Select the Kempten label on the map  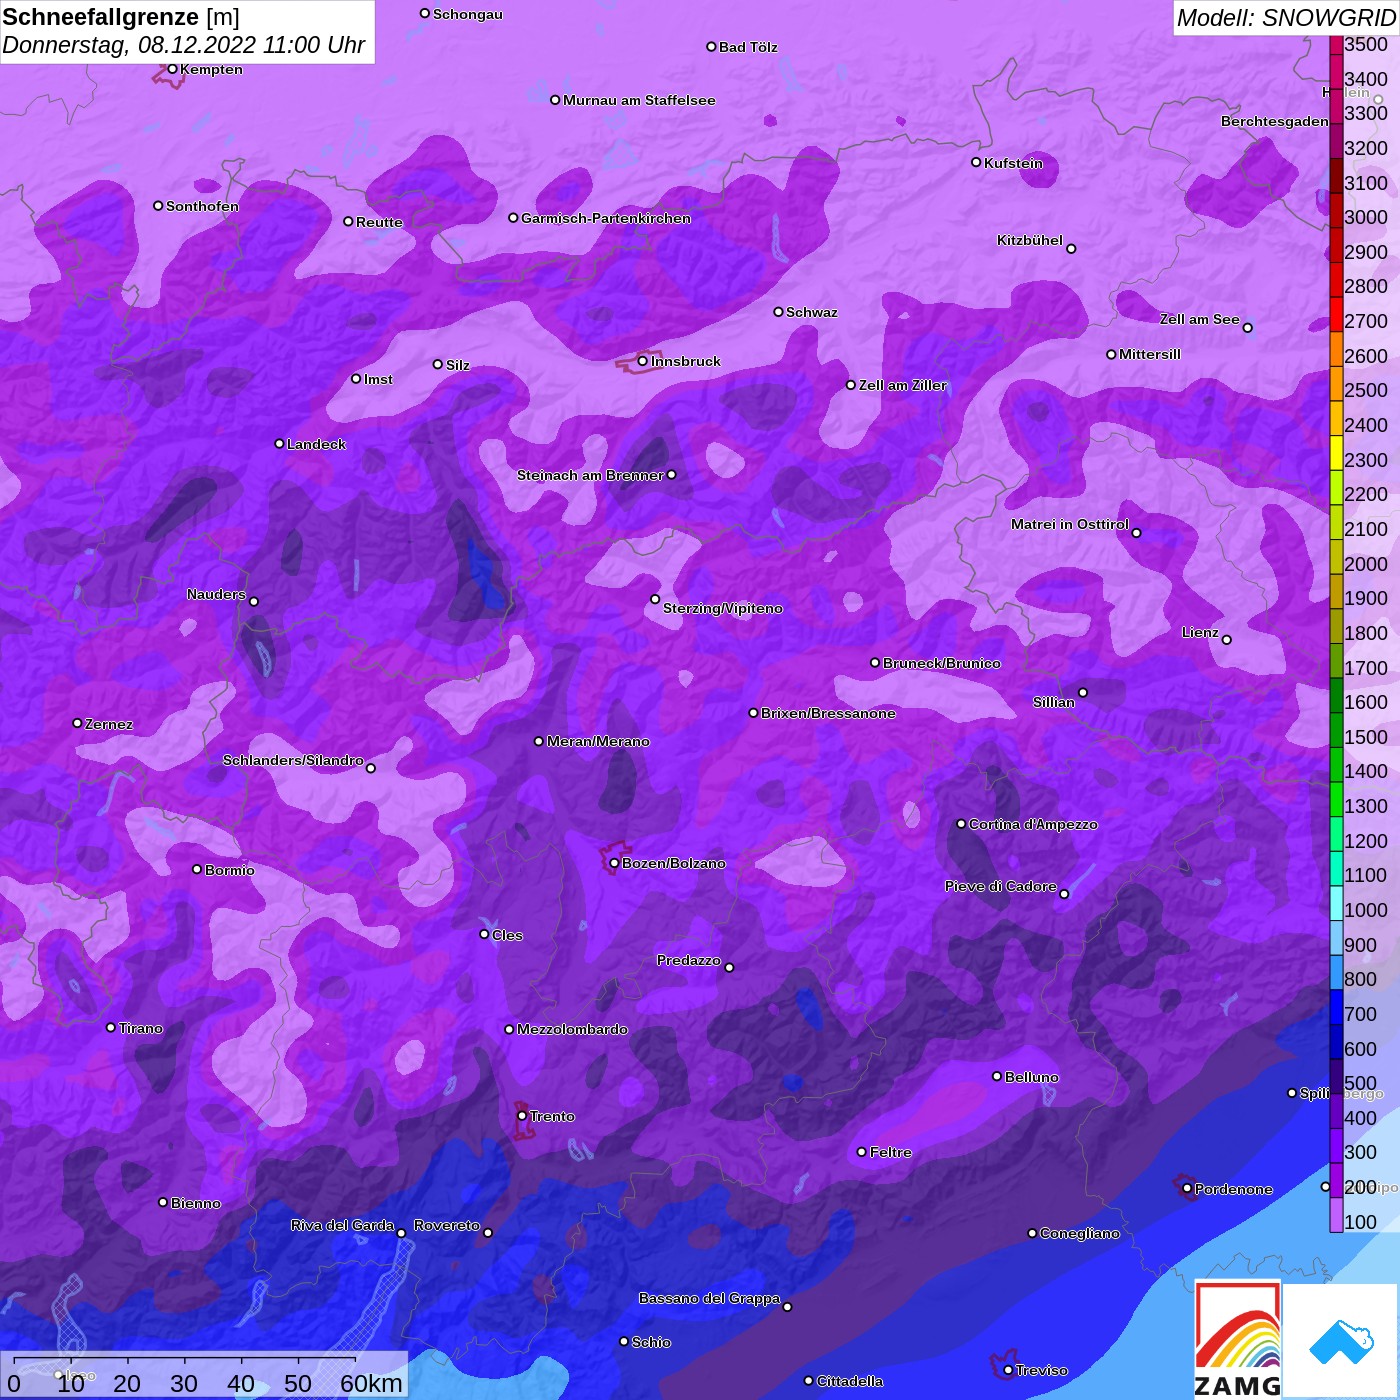click(x=211, y=69)
